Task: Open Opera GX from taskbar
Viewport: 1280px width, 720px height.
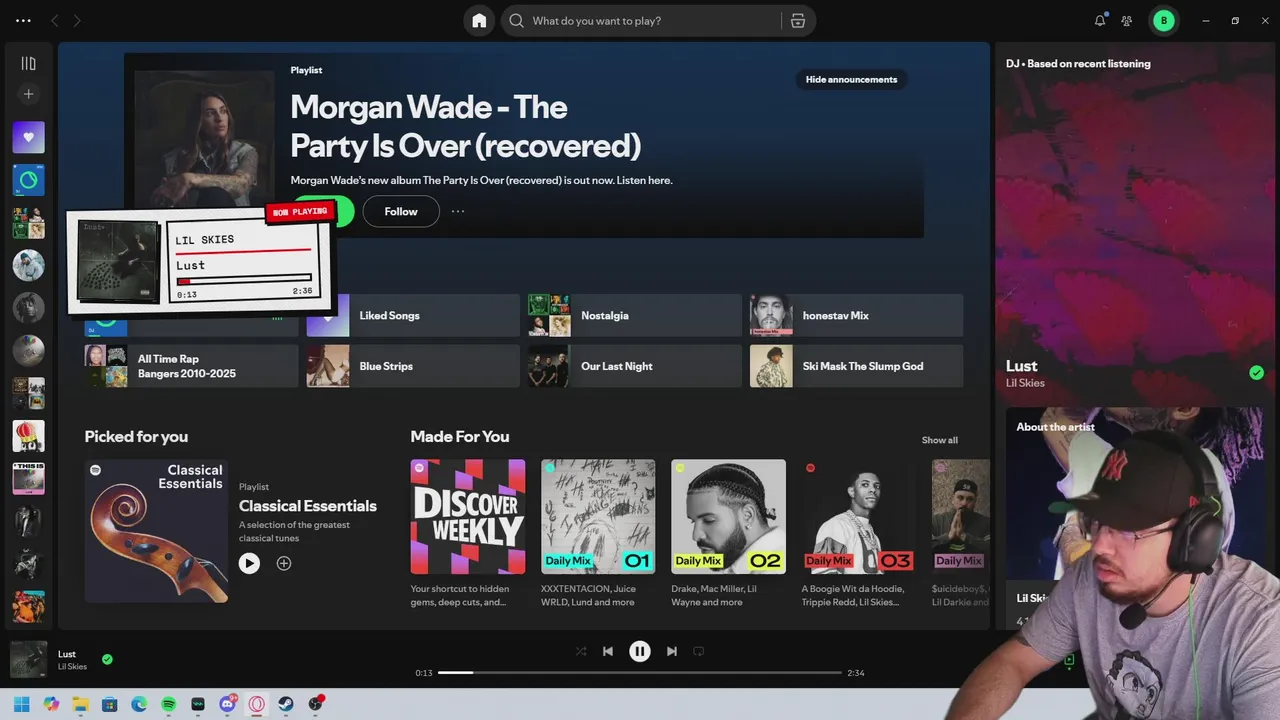Action: [x=257, y=704]
